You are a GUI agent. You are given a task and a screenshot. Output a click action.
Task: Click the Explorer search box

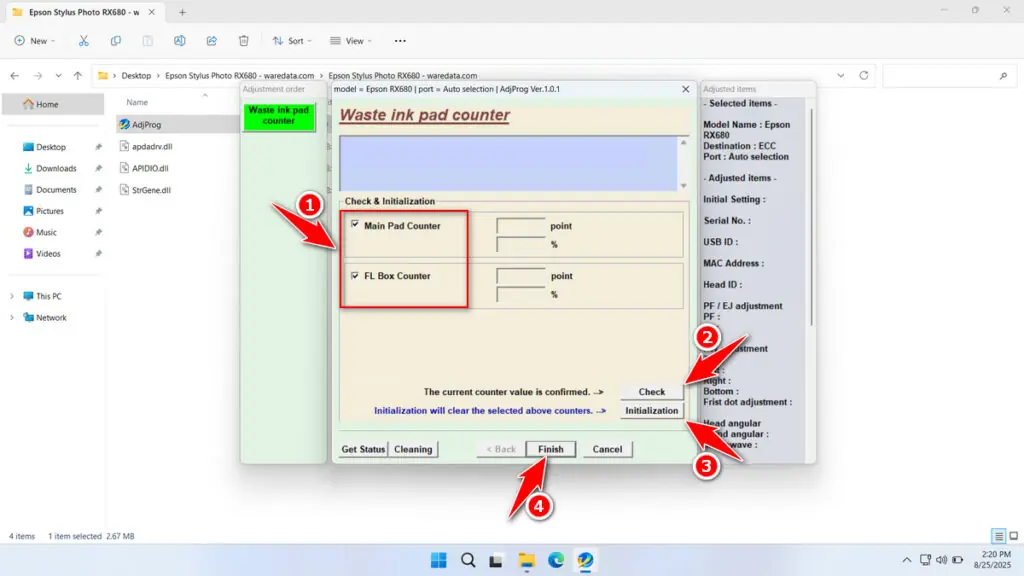[945, 75]
